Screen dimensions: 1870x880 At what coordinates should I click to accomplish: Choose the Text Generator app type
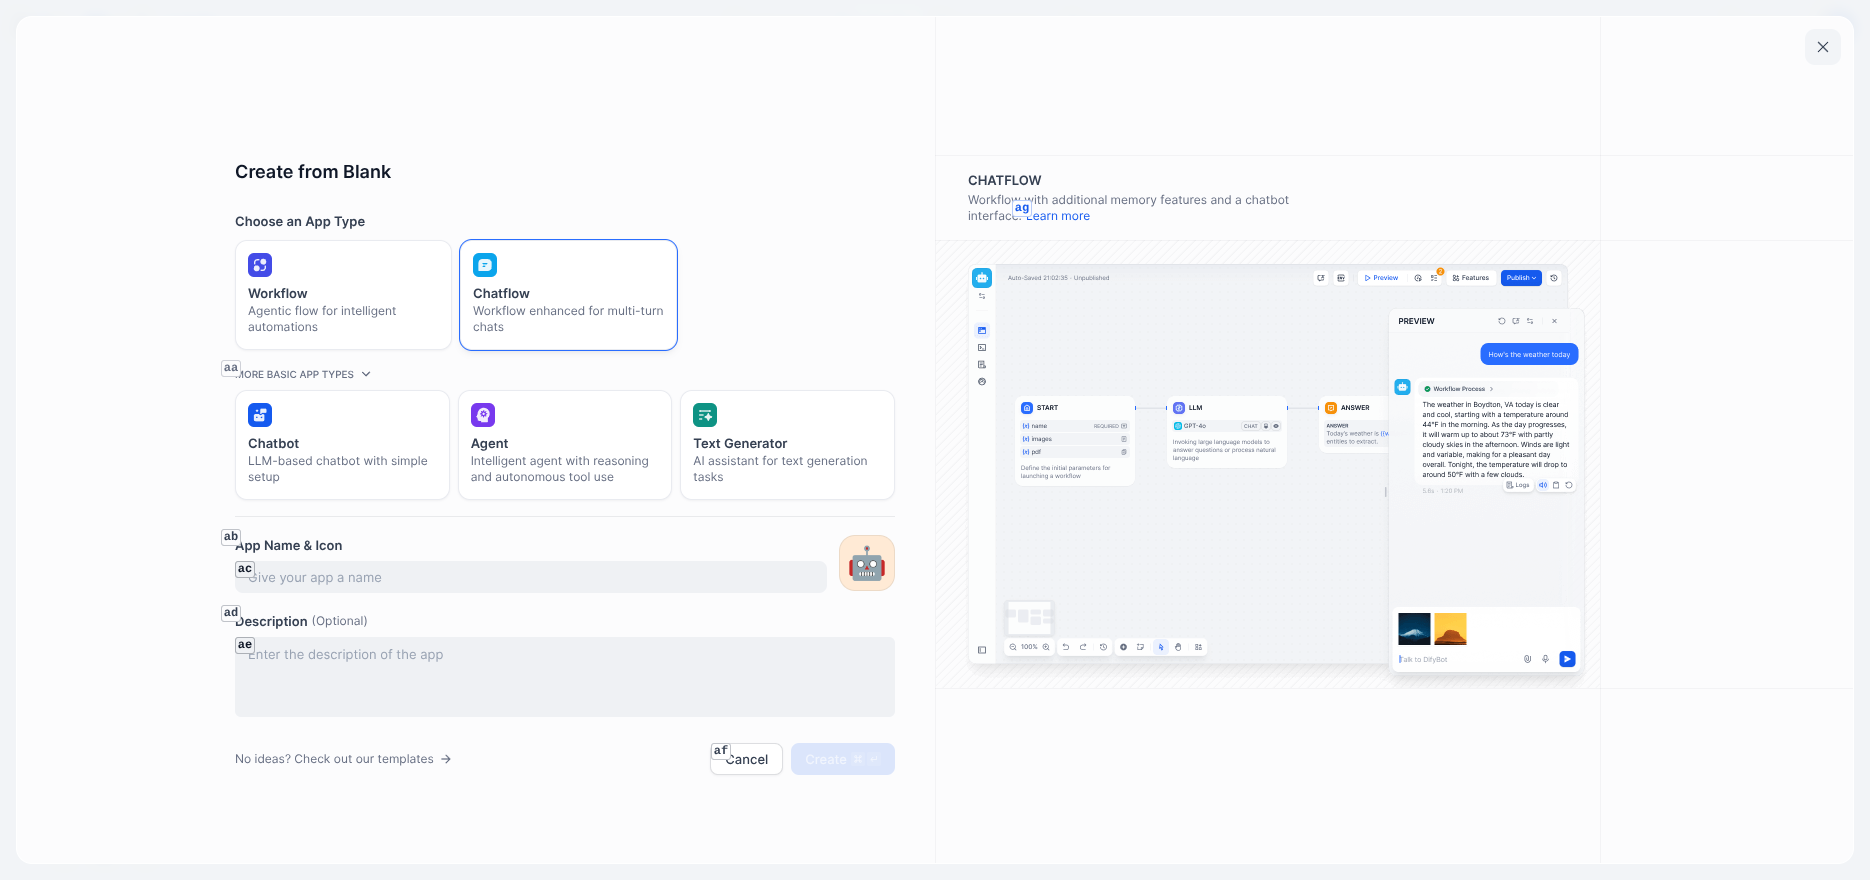point(787,445)
